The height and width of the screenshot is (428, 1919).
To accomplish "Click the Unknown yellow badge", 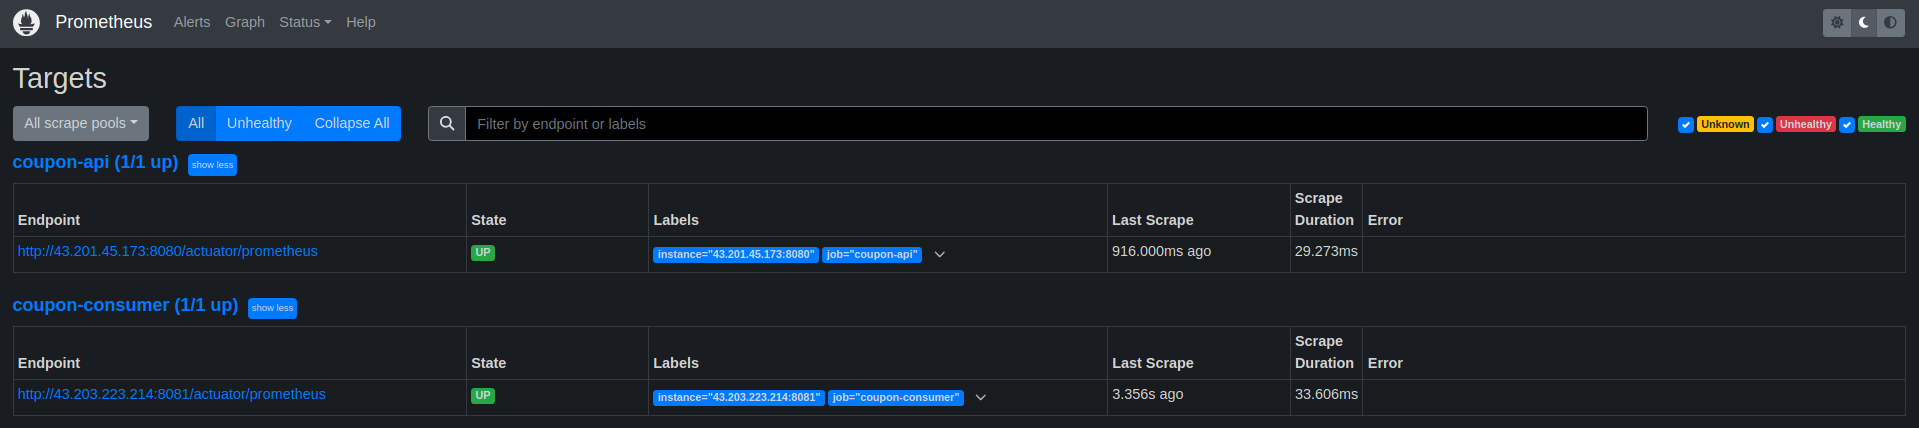I will coord(1725,125).
